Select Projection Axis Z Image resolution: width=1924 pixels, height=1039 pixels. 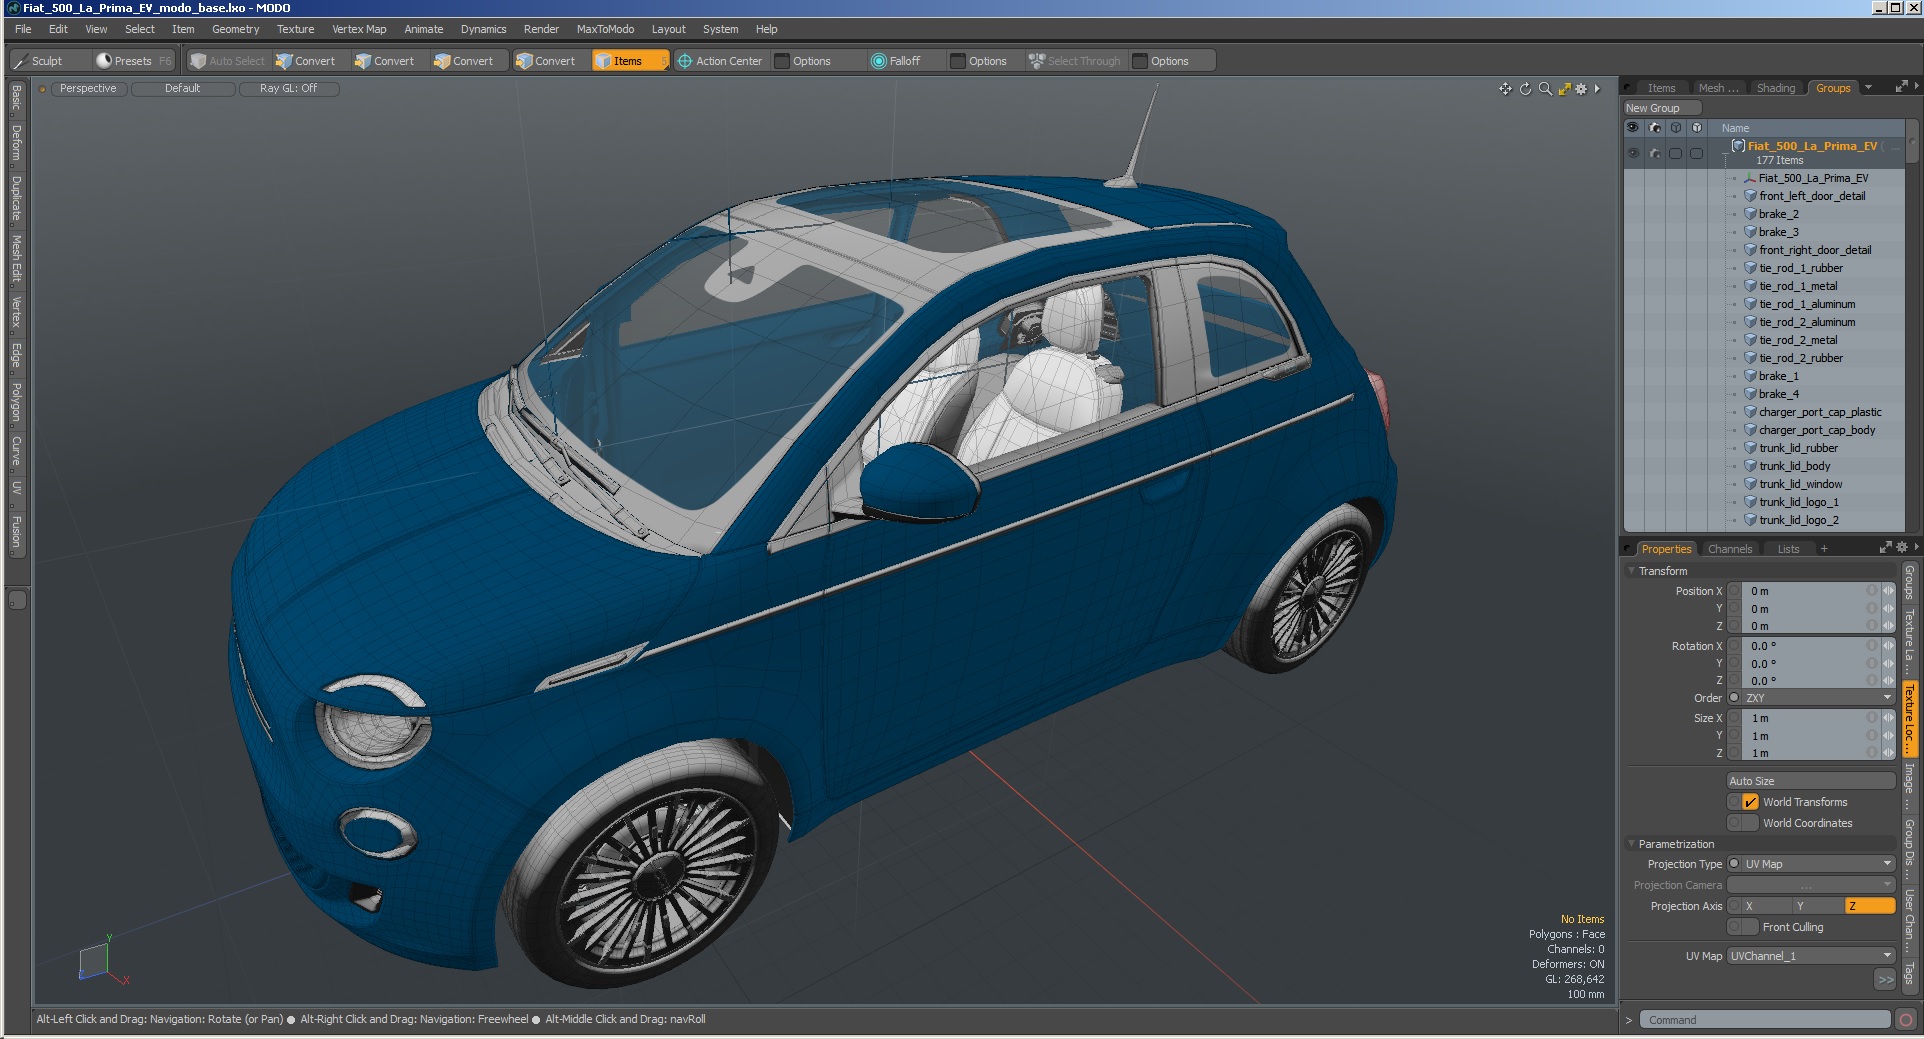coord(1870,906)
